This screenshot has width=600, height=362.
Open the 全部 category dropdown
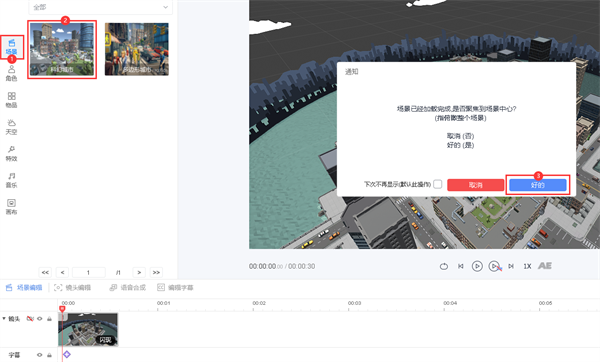click(x=101, y=7)
